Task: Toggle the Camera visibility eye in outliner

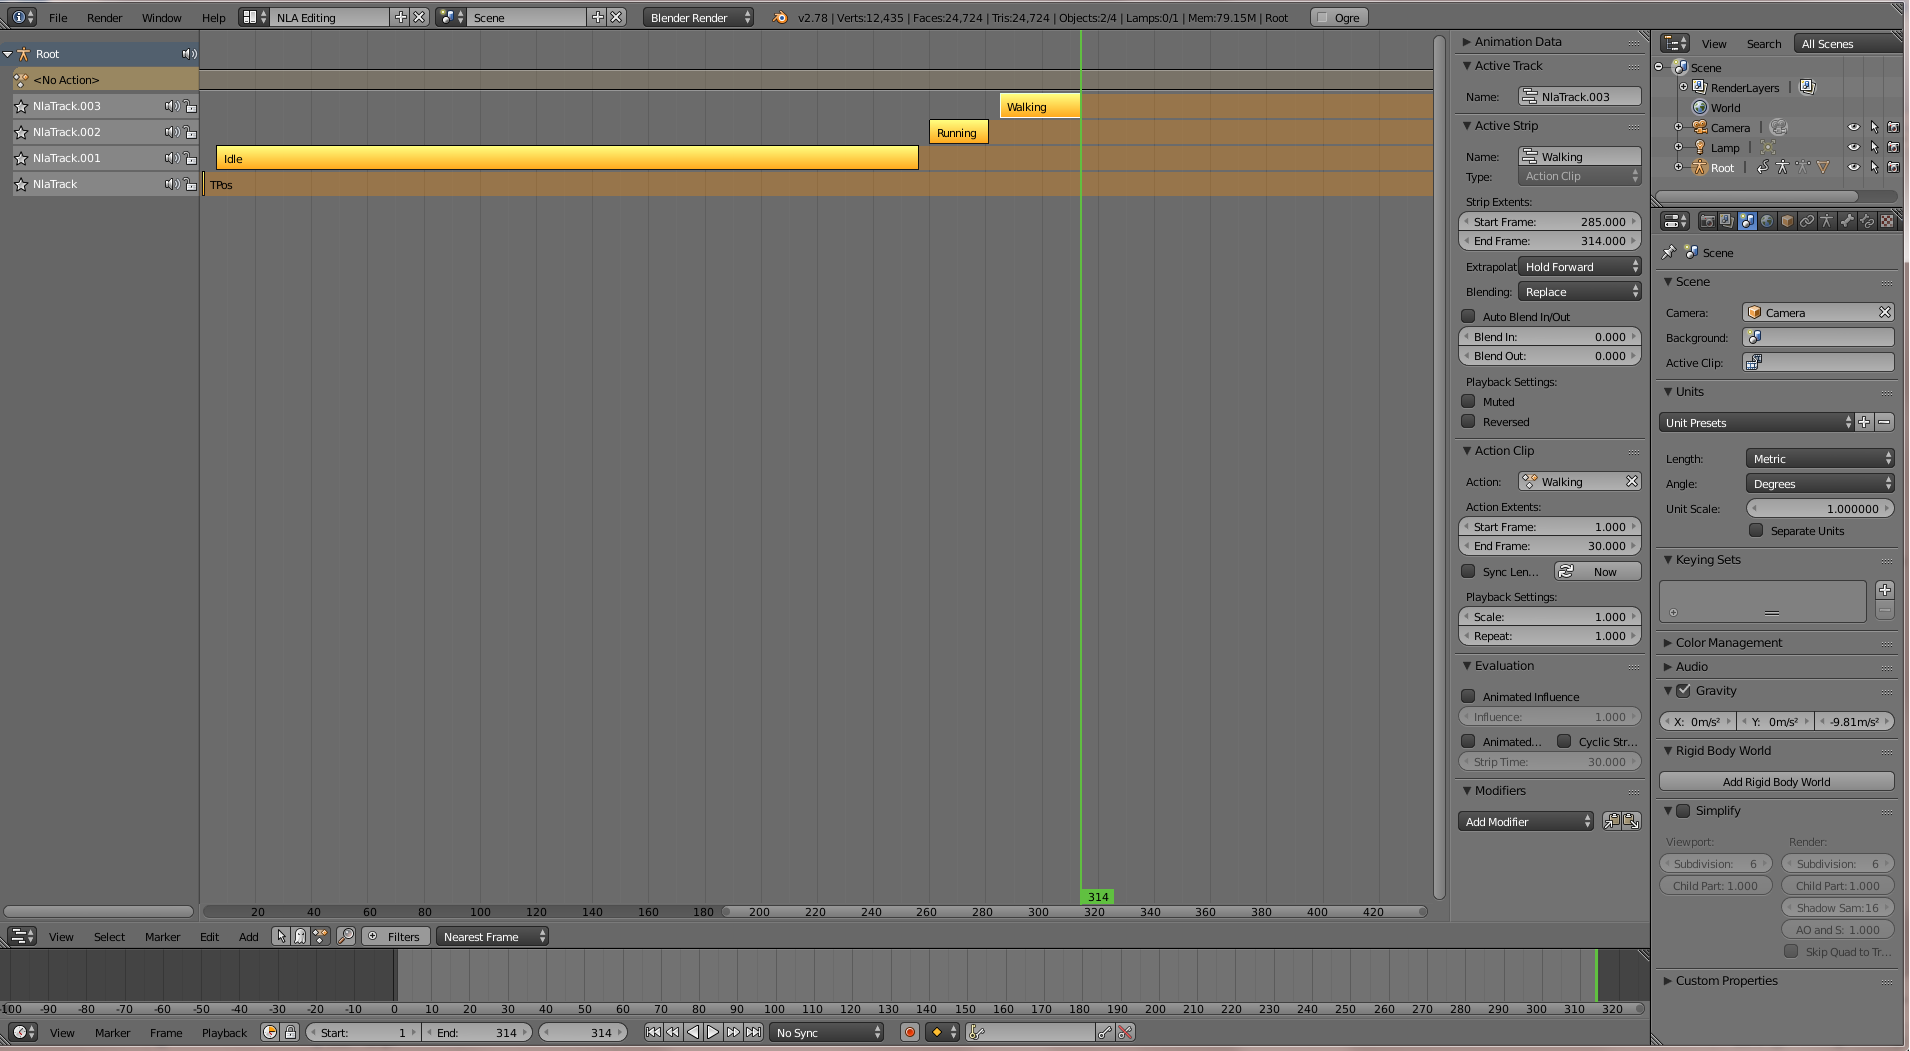Action: pyautogui.click(x=1853, y=128)
